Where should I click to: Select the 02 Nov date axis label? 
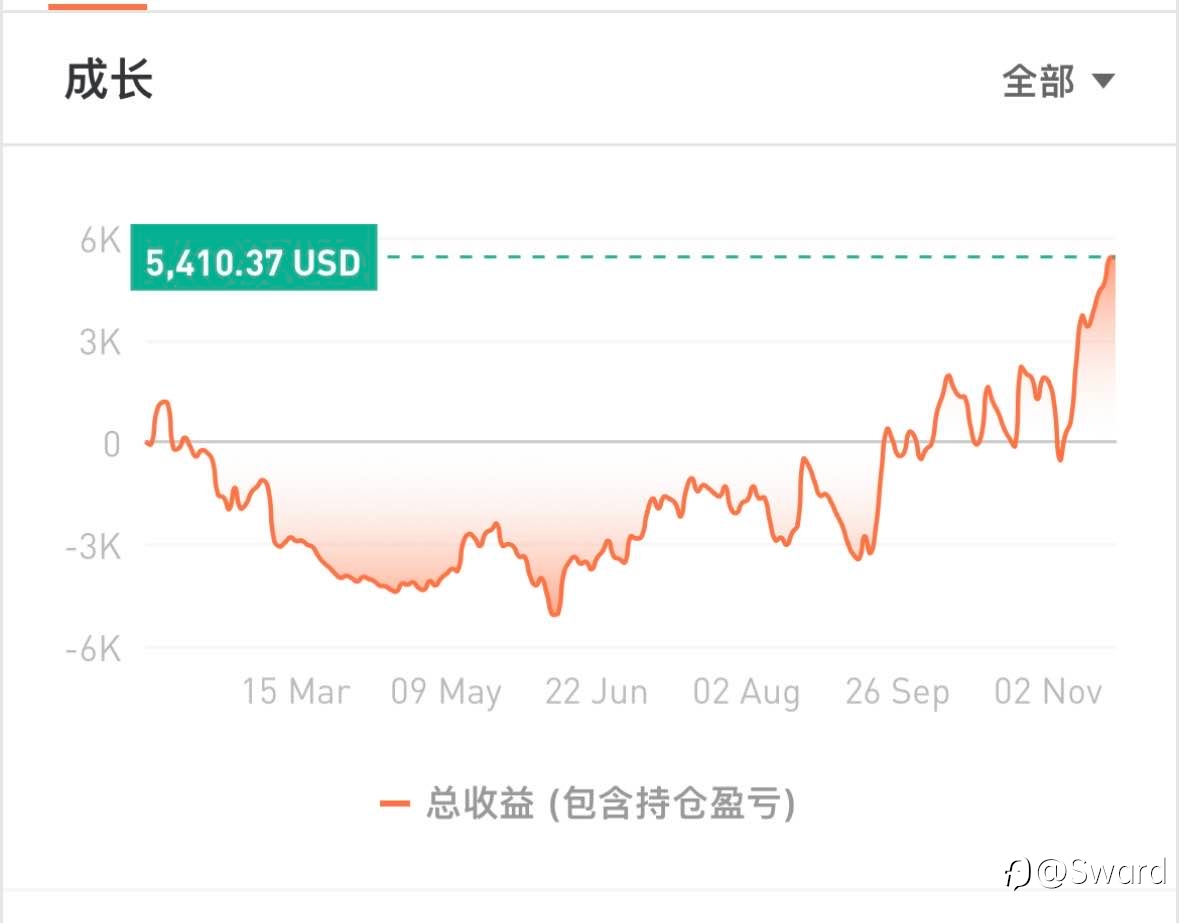point(1048,691)
